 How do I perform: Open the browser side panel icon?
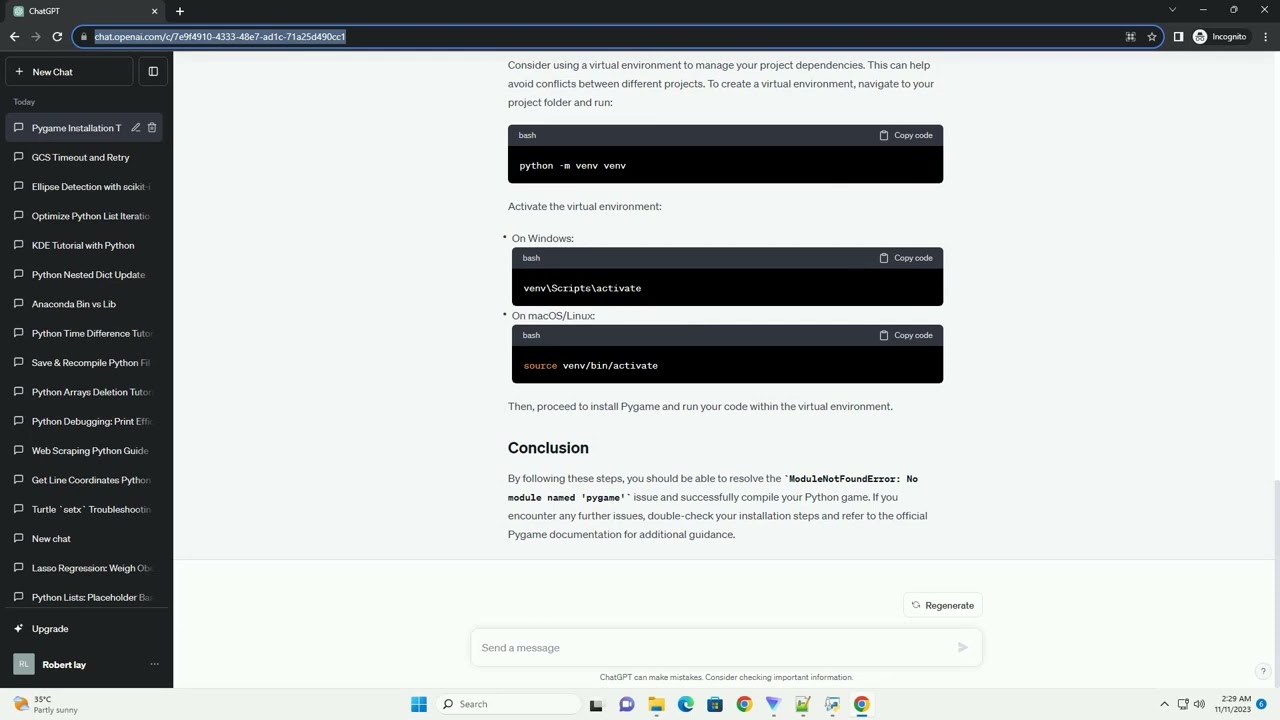pyautogui.click(x=1178, y=37)
